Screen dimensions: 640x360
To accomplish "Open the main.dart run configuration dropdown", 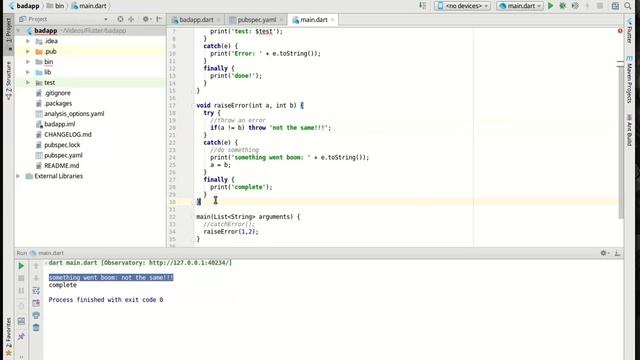I will point(520,6).
